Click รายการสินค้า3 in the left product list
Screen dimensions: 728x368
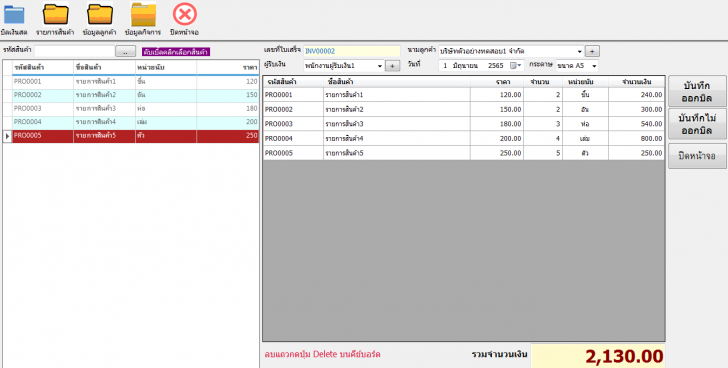(96, 109)
